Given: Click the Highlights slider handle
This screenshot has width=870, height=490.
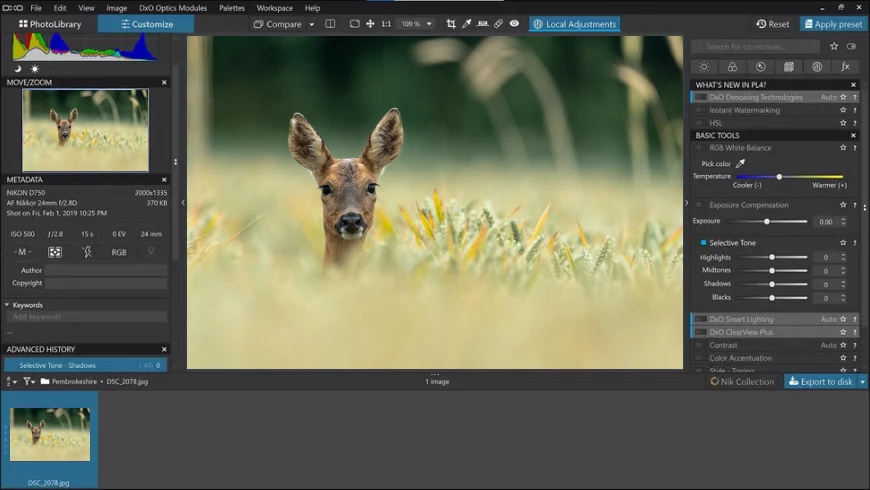Looking at the screenshot, I should [772, 257].
